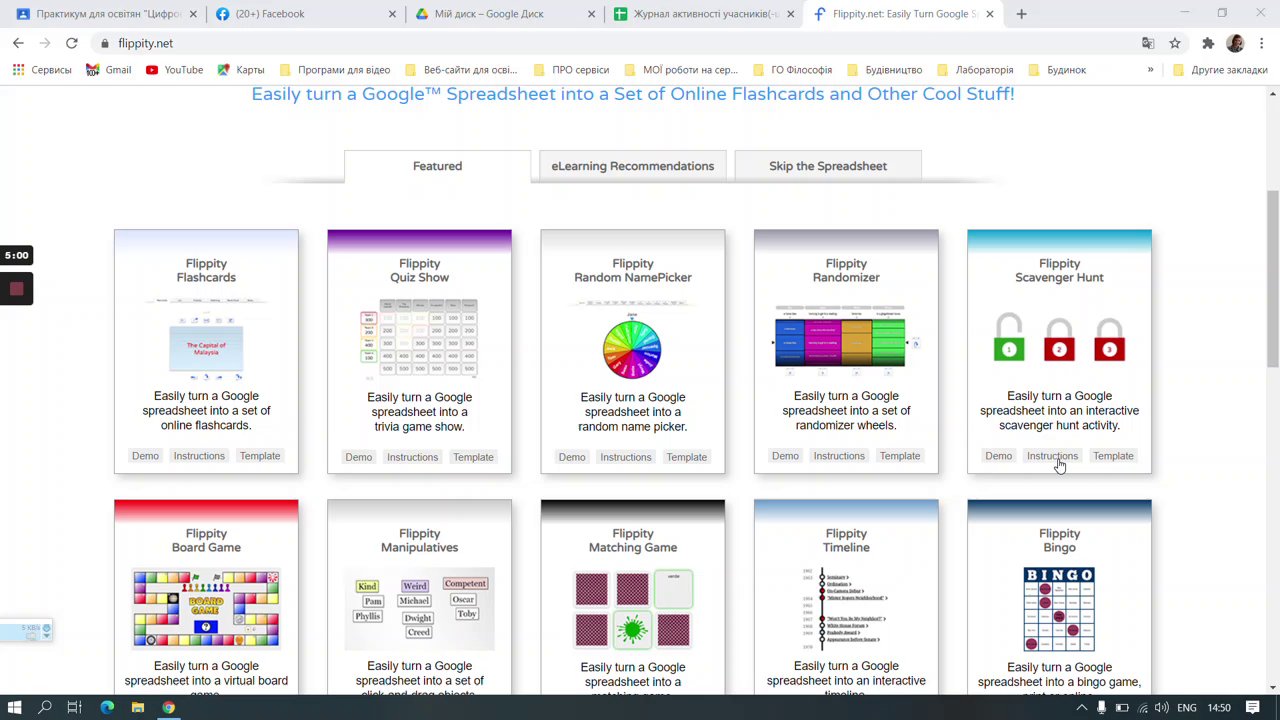This screenshot has height=720, width=1280.
Task: Go back using the browser back arrow
Action: coord(18,43)
